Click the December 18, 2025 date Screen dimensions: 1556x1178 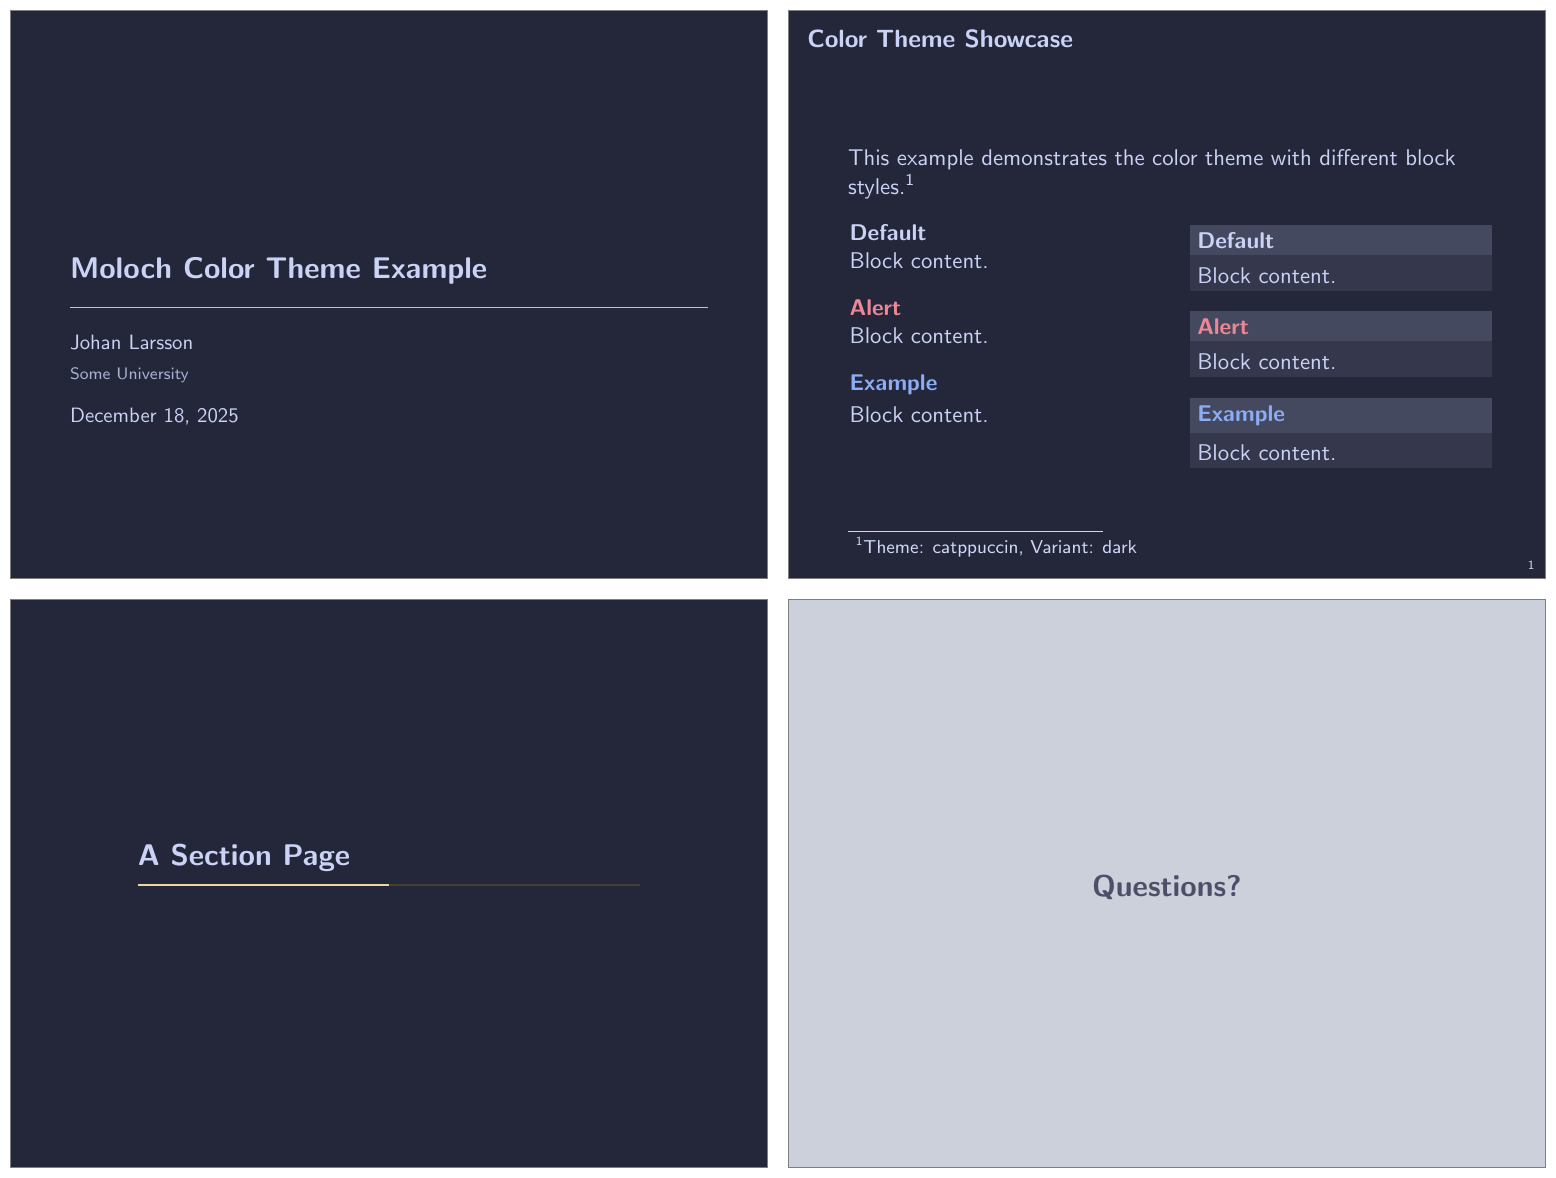pyautogui.click(x=154, y=415)
